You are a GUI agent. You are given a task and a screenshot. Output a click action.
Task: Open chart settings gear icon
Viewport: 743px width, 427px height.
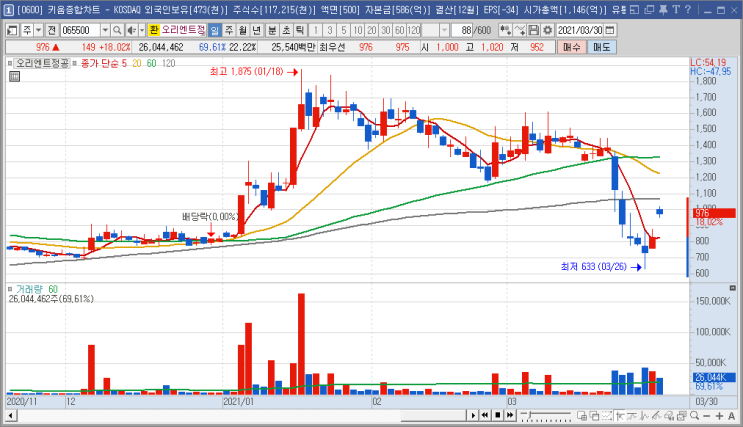547,30
